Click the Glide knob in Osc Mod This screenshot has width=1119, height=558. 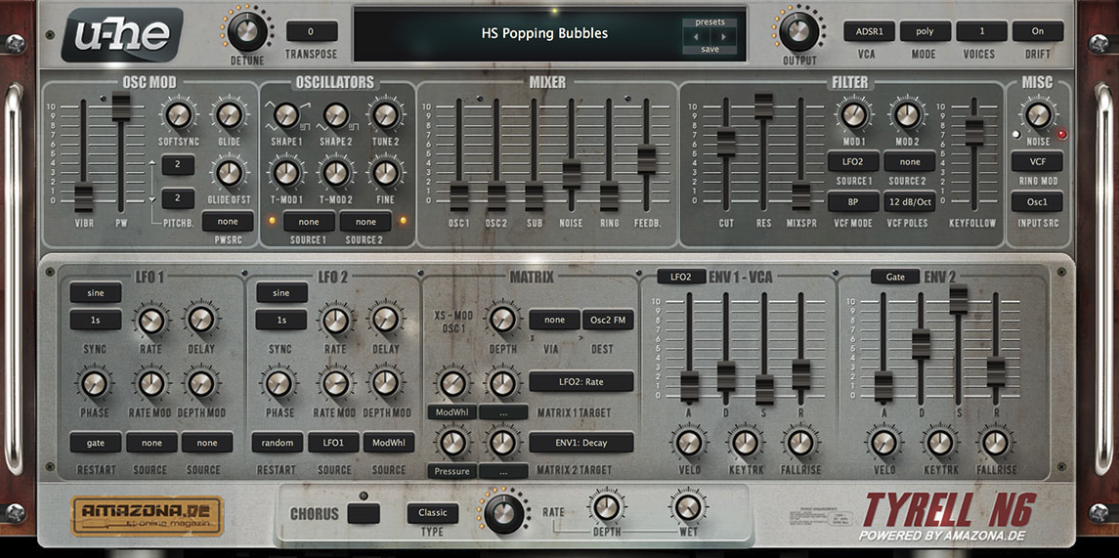click(229, 115)
